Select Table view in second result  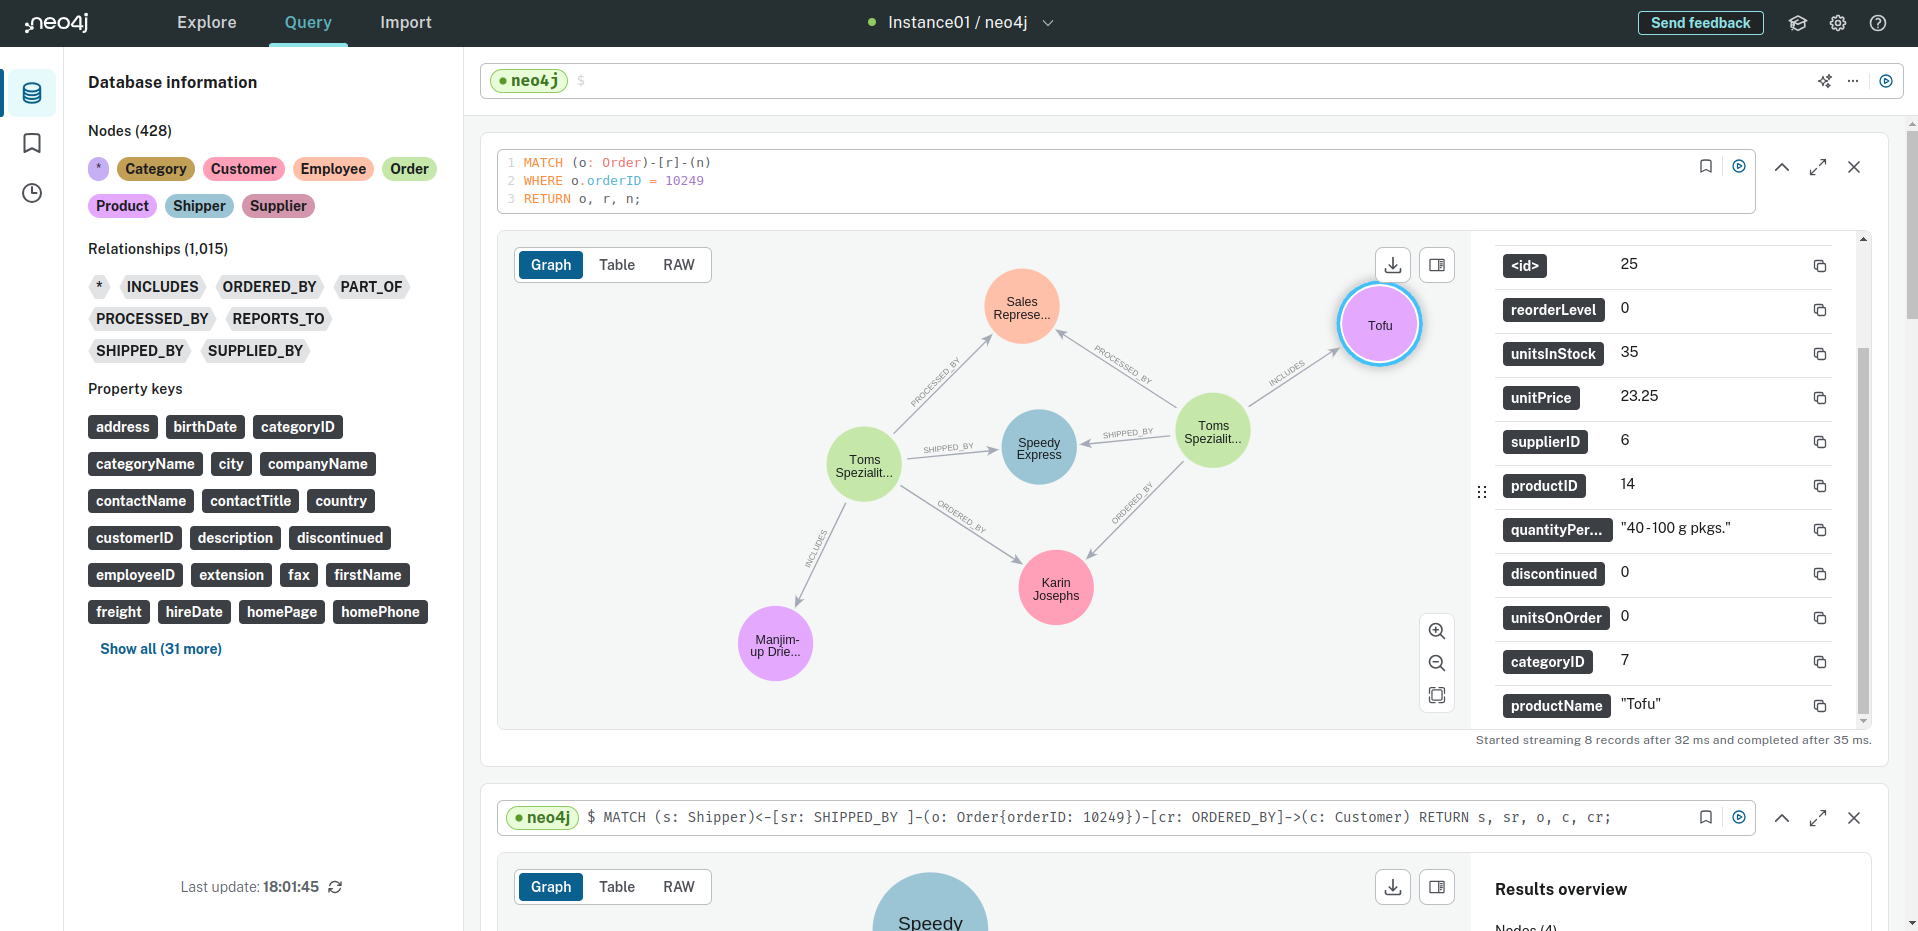pos(617,887)
